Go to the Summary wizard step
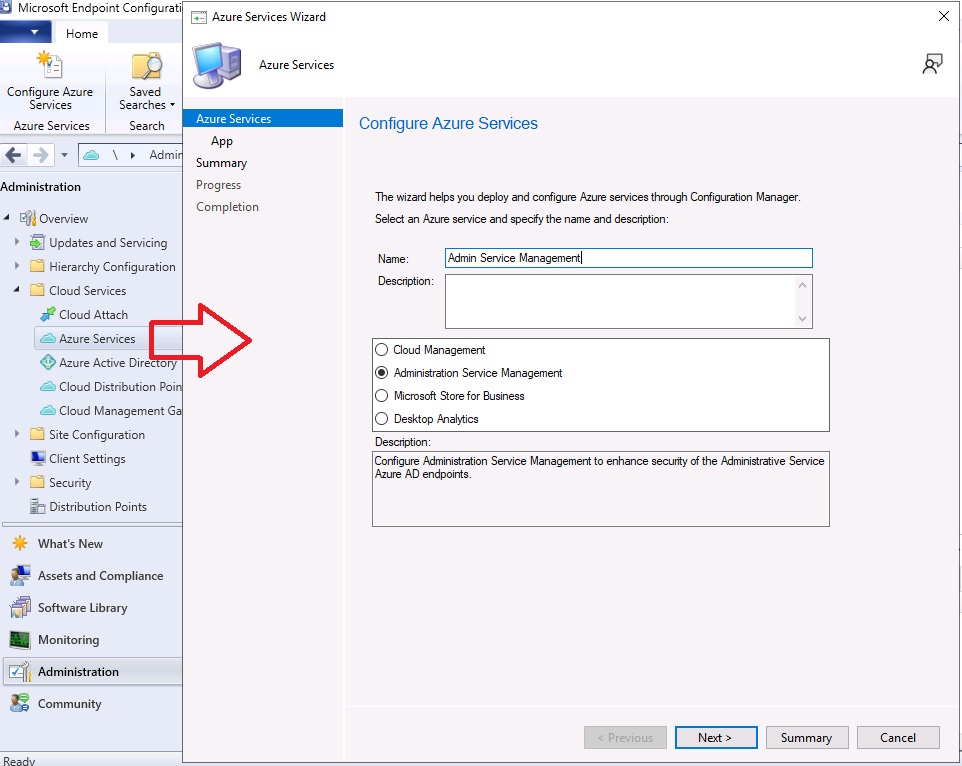Viewport: 962px width, 766px height. coord(221,163)
